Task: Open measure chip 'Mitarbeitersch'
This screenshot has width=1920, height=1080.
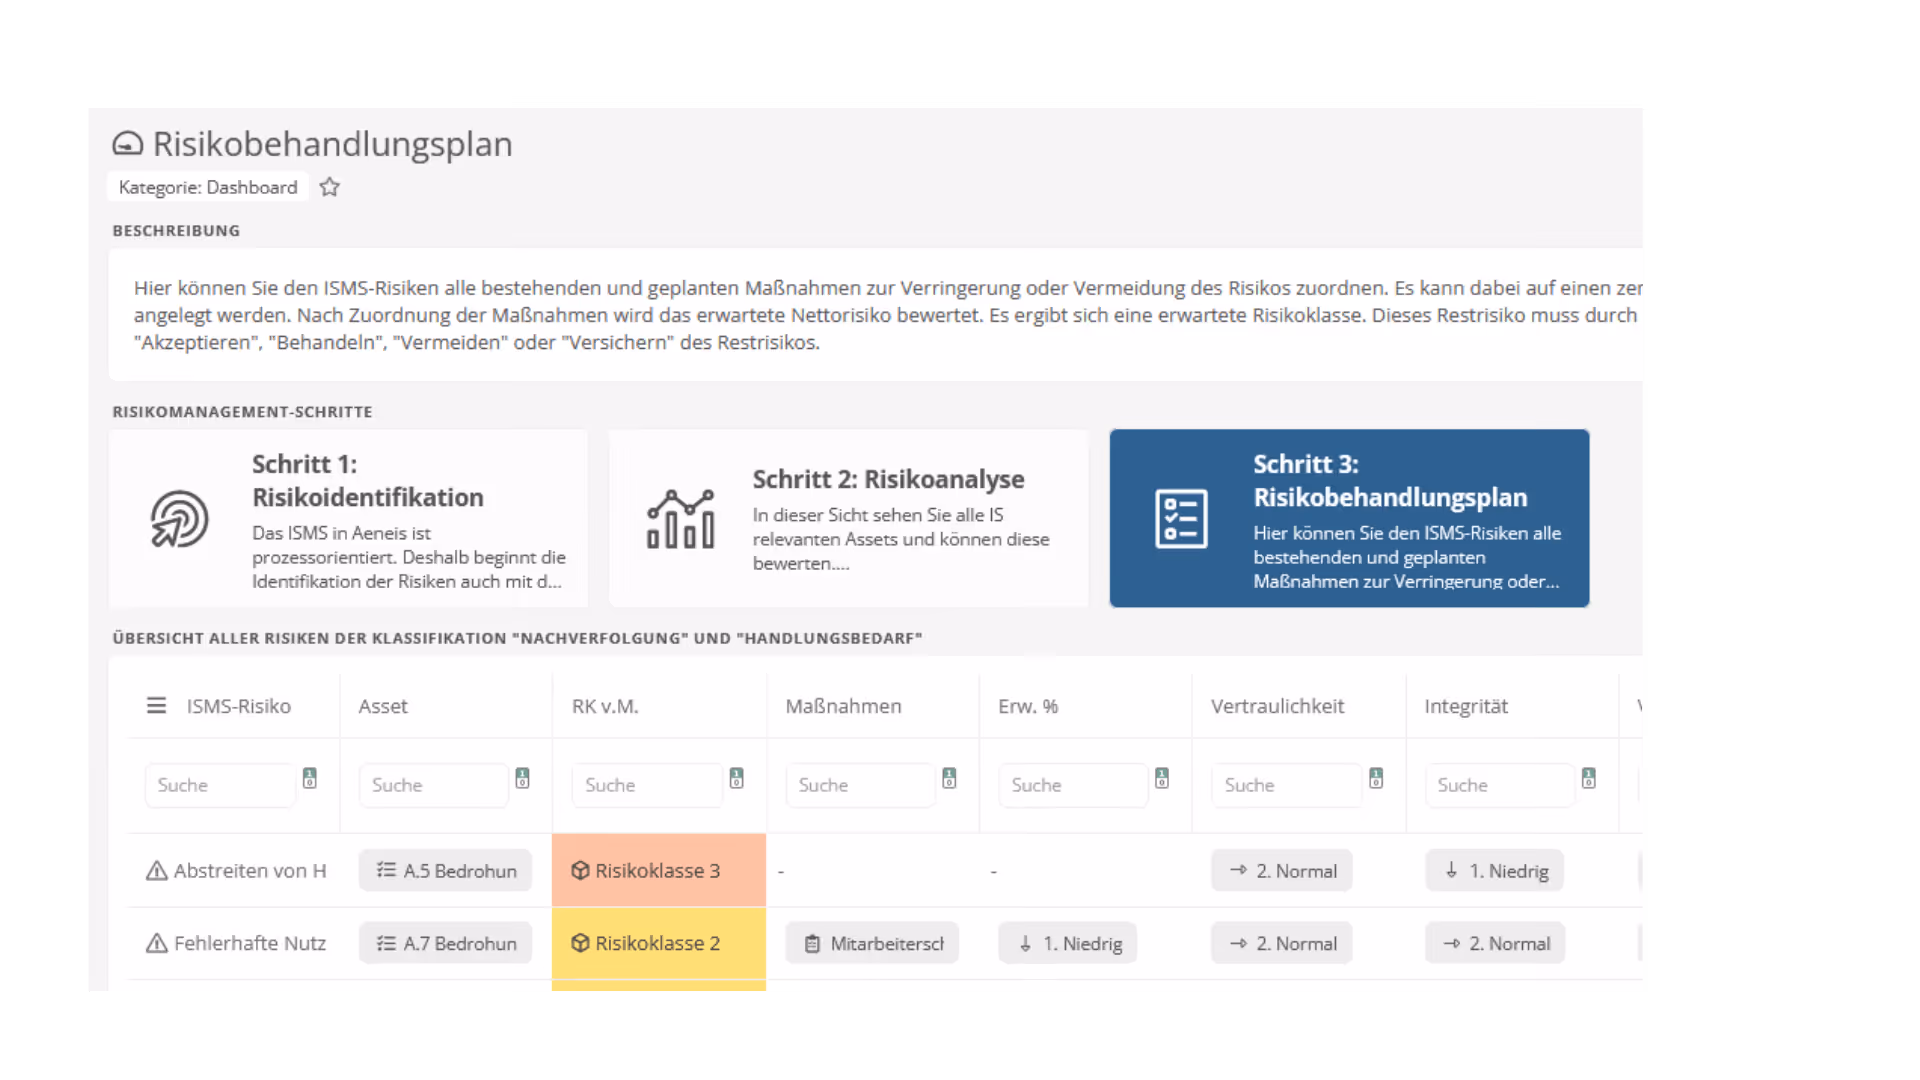Action: point(872,943)
